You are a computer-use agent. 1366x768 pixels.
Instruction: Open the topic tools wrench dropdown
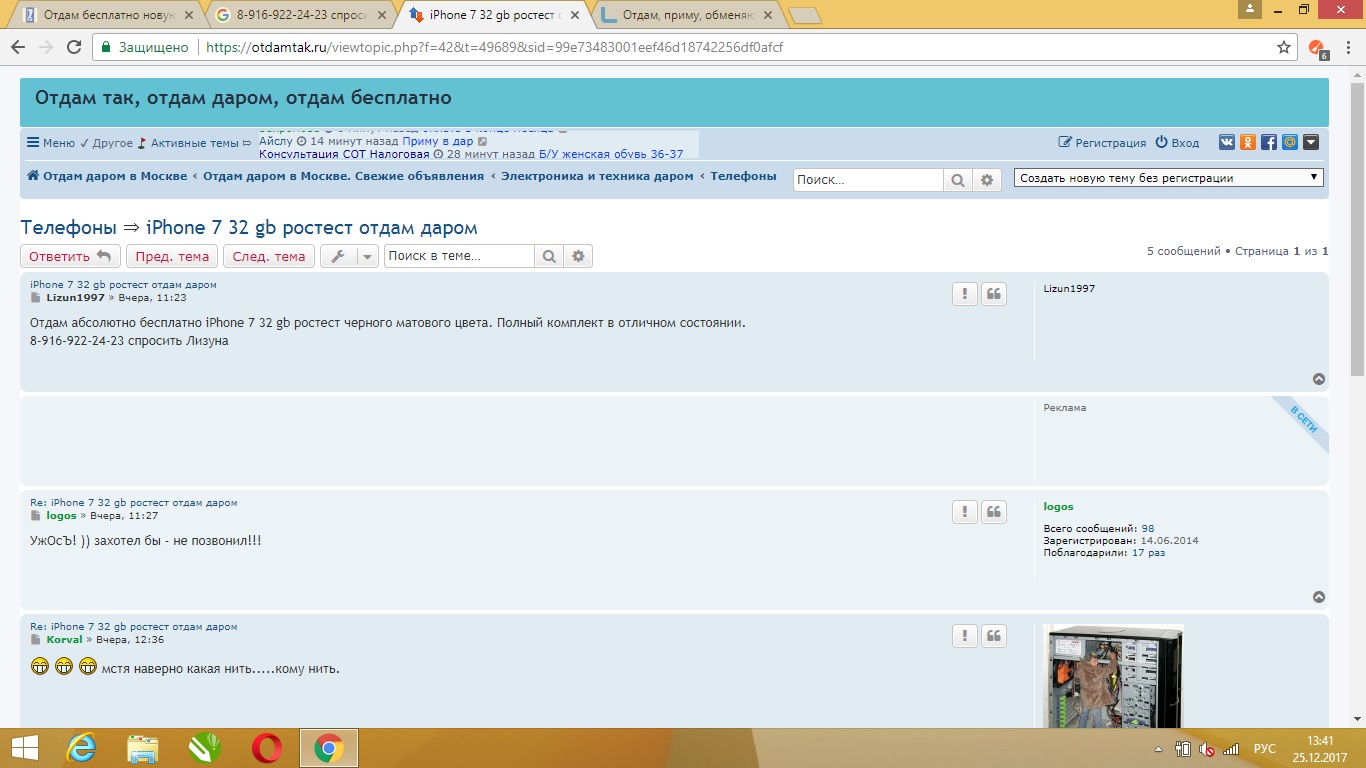[x=349, y=256]
